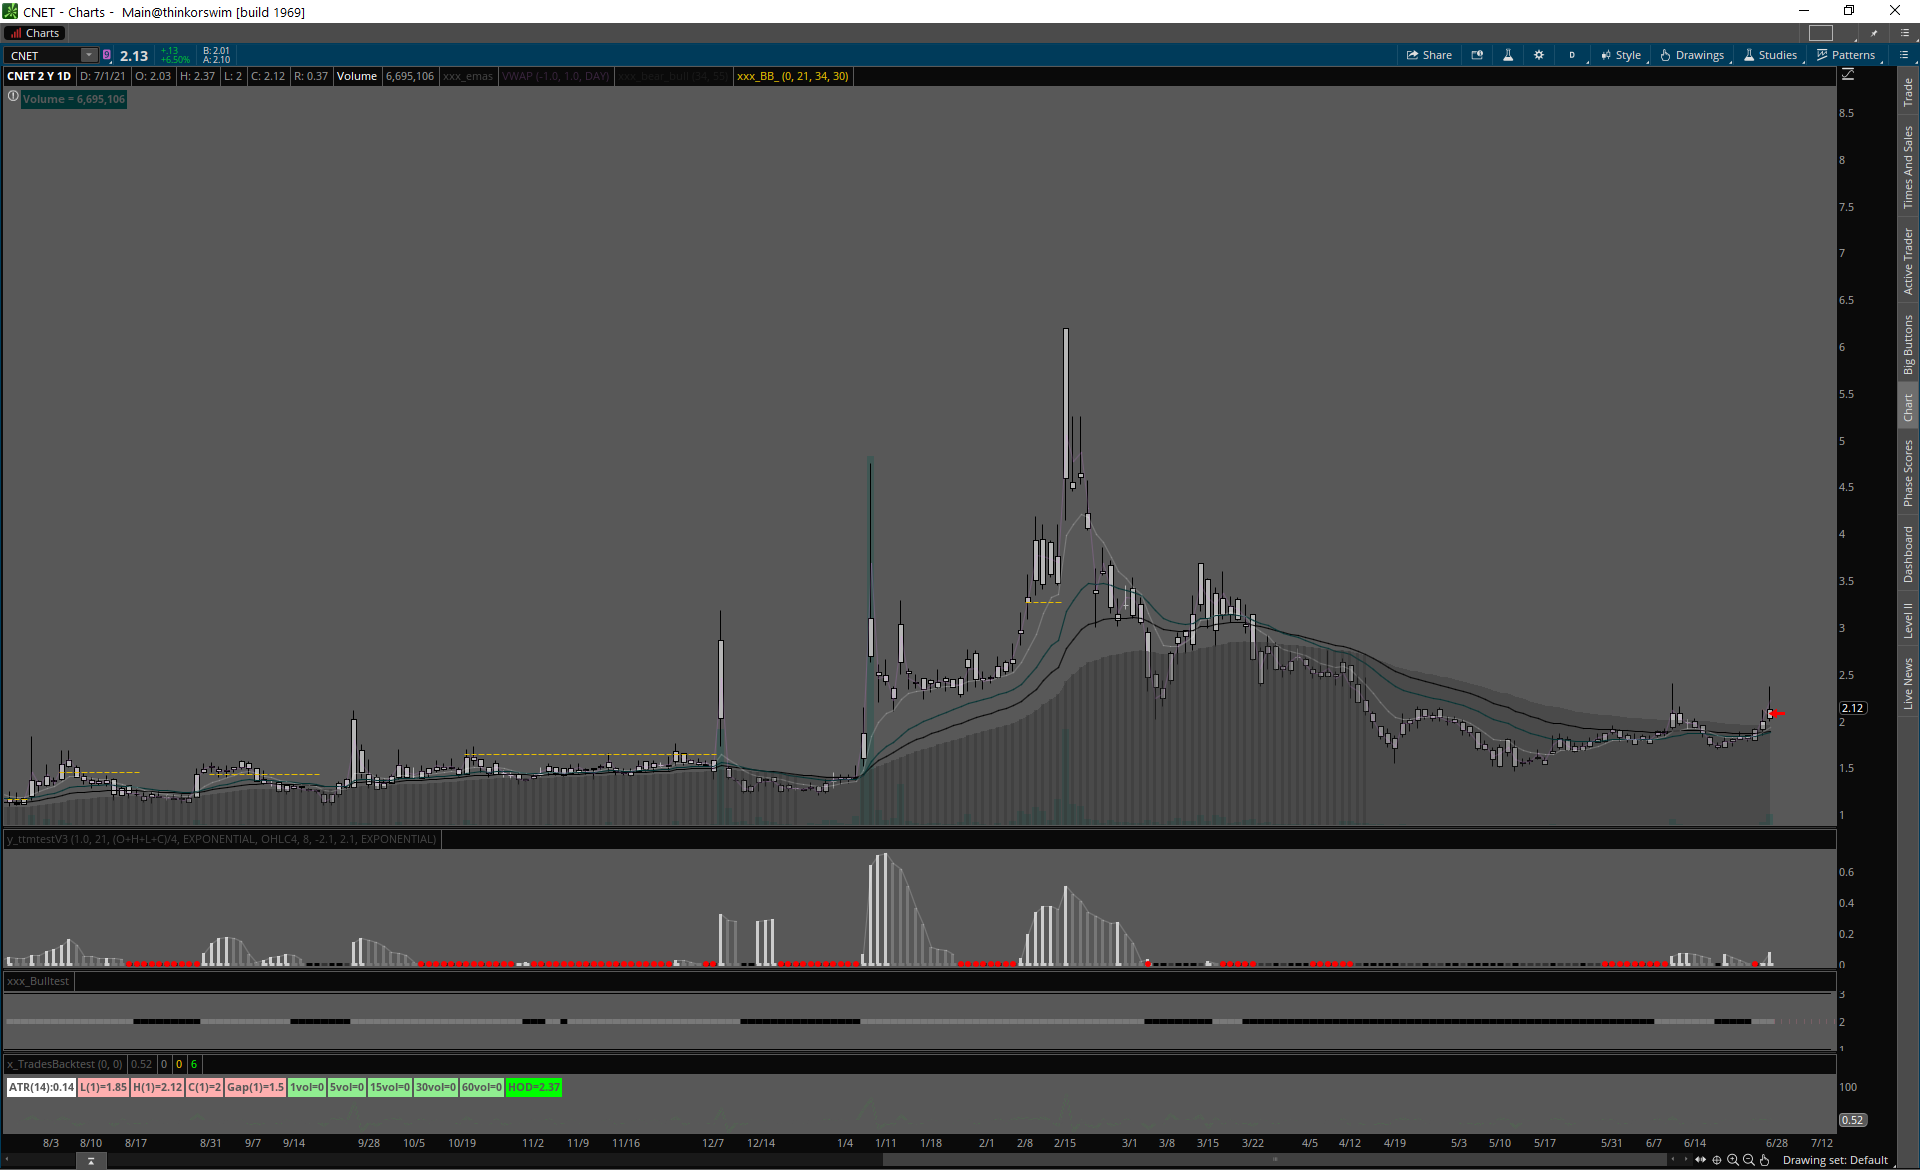
Task: Open the Patterns menu
Action: click(x=1846, y=55)
